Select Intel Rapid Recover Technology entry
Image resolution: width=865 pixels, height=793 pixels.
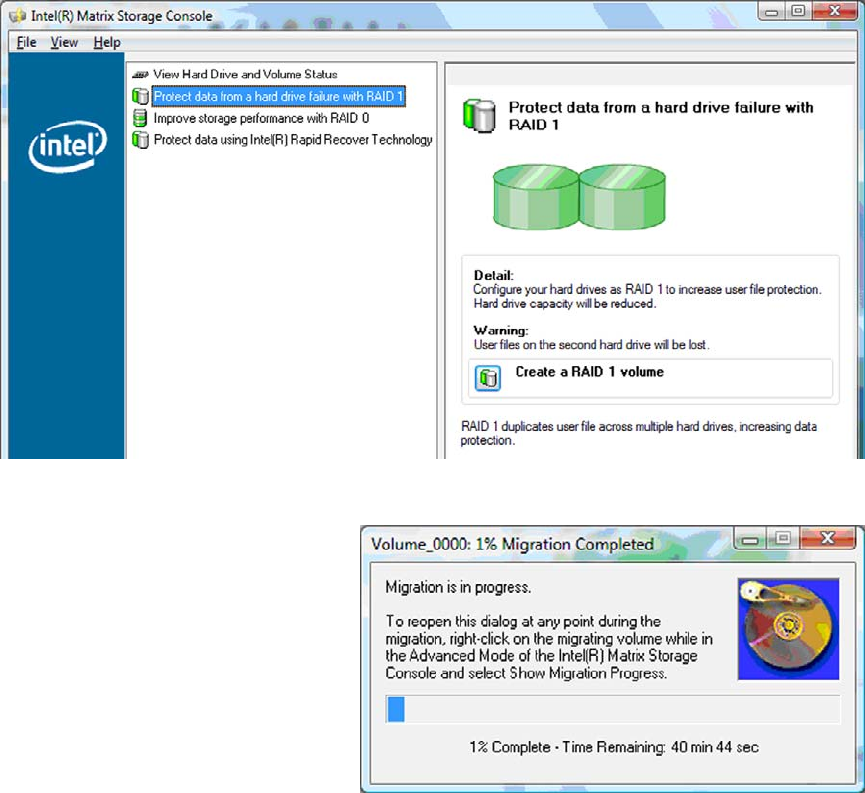(x=293, y=140)
